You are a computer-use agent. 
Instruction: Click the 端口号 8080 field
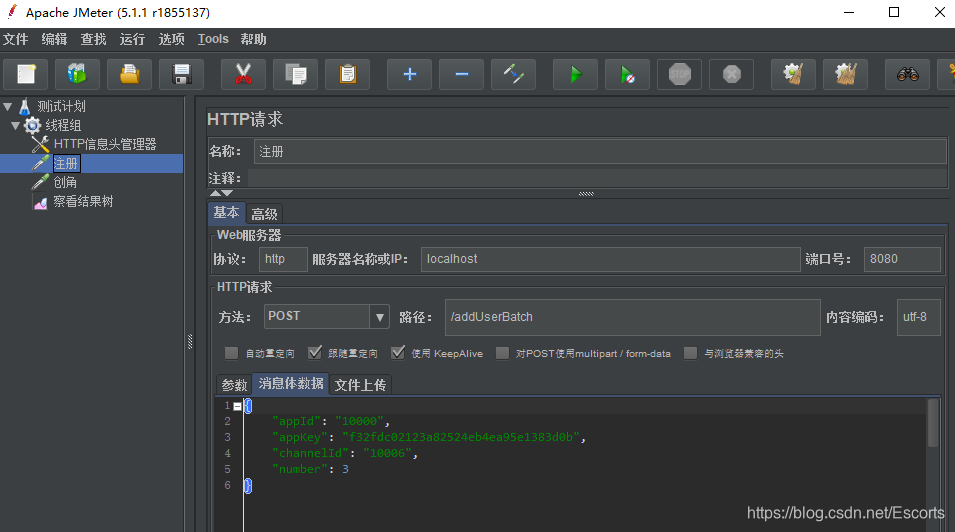(x=902, y=259)
